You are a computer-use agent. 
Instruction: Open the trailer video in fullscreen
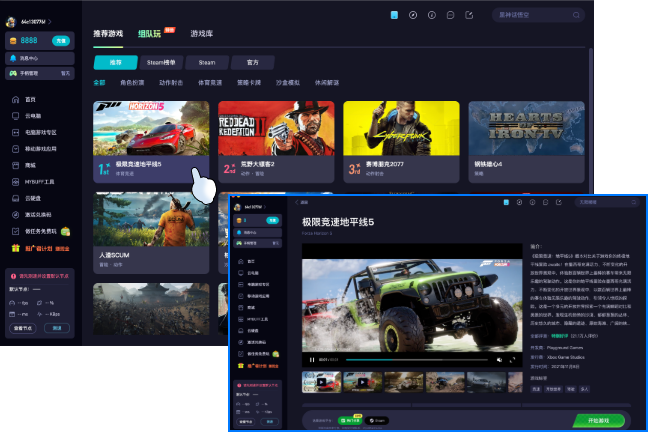pyautogui.click(x=512, y=360)
